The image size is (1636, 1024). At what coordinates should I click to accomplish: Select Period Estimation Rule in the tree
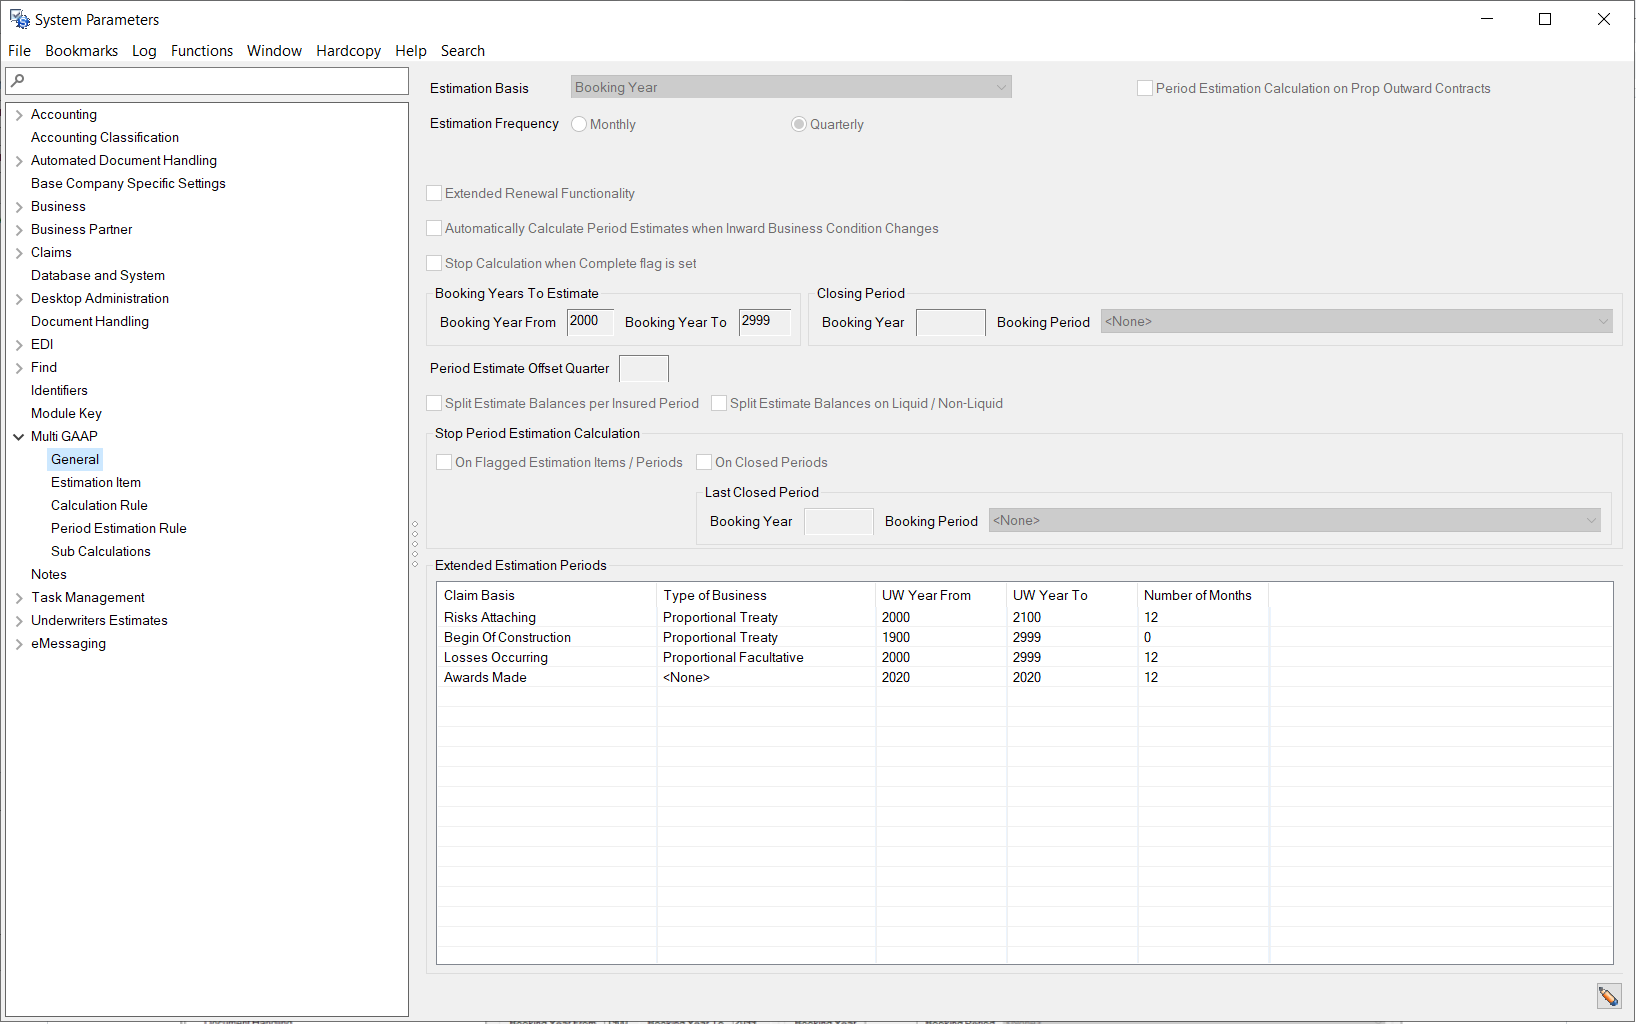(x=118, y=528)
